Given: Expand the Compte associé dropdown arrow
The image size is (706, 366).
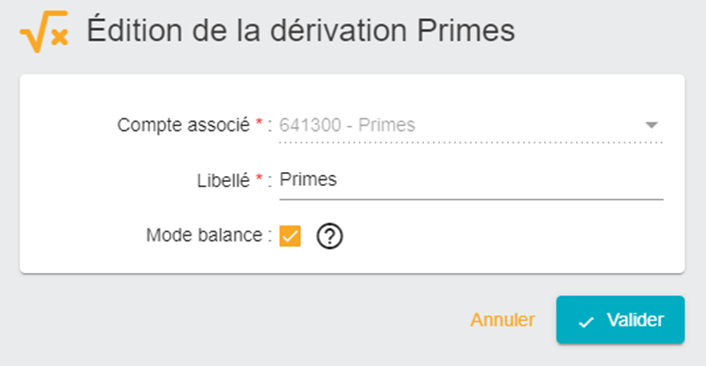Looking at the screenshot, I should tap(652, 125).
